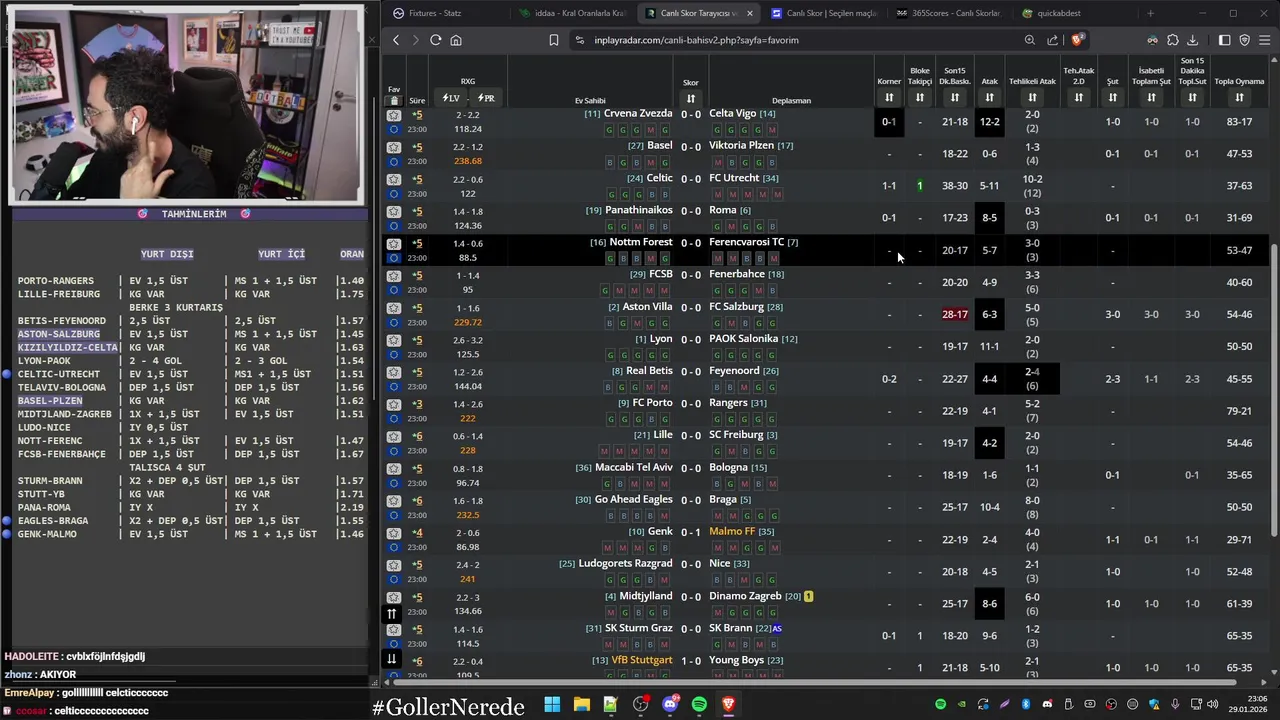
Task: Go back using the browser back arrow
Action: 396,40
